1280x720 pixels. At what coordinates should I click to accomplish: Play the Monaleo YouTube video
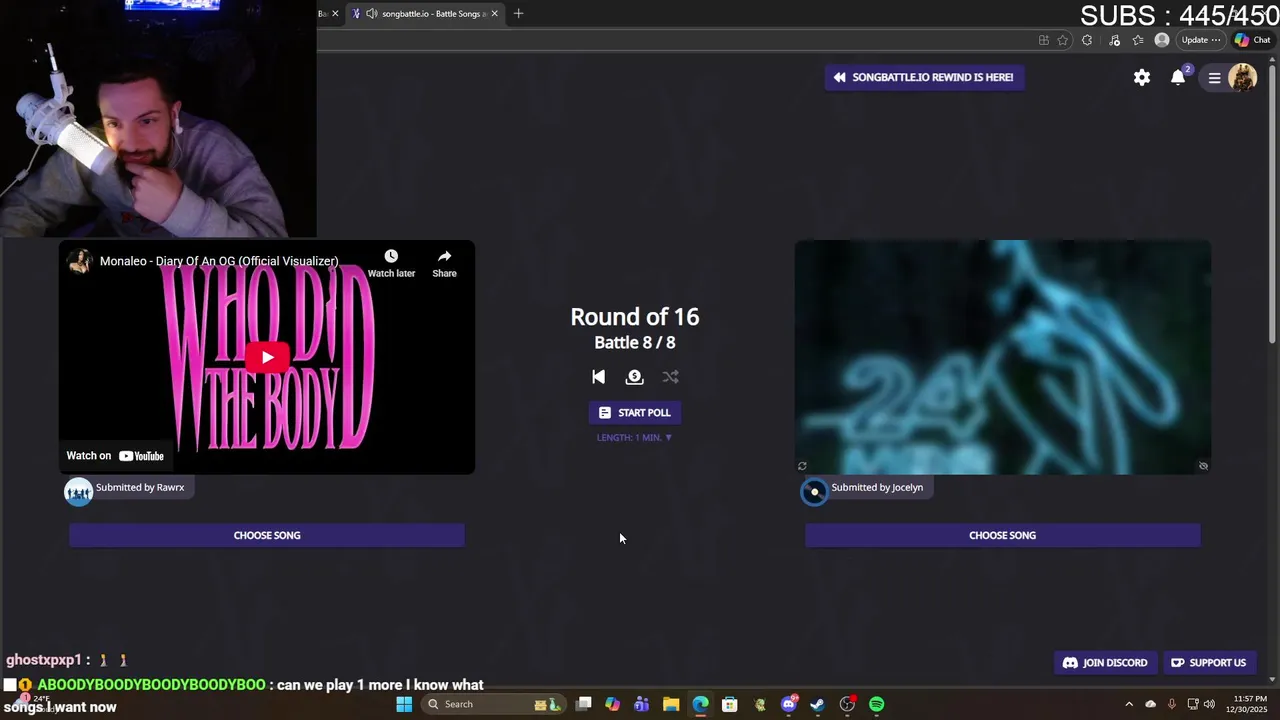pyautogui.click(x=267, y=357)
